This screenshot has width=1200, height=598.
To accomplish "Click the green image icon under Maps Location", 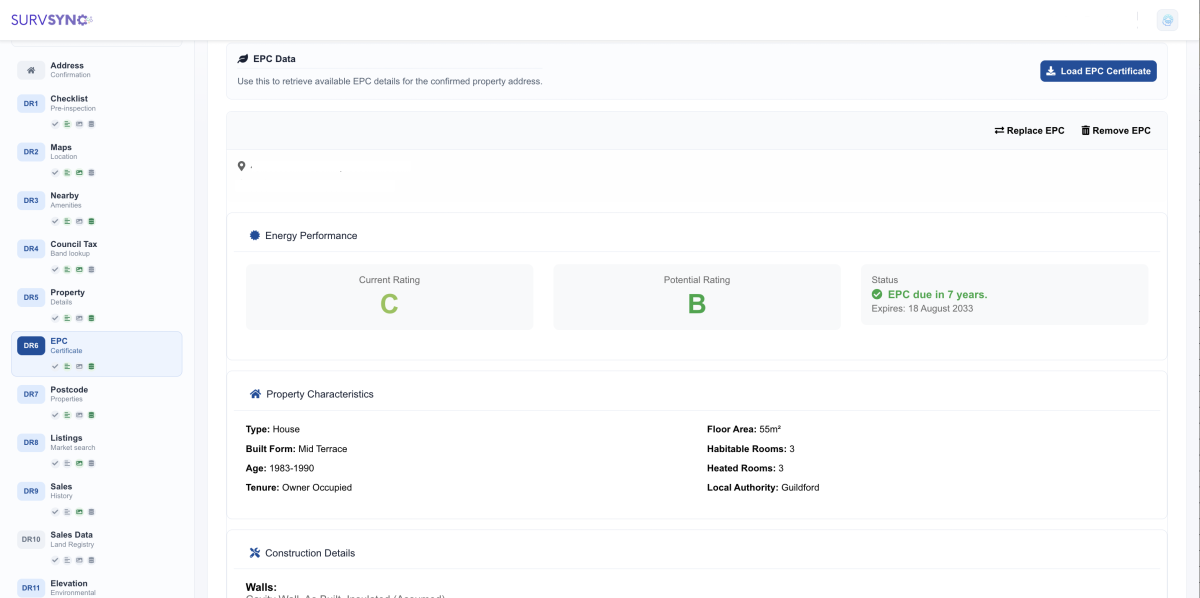I will [x=79, y=173].
